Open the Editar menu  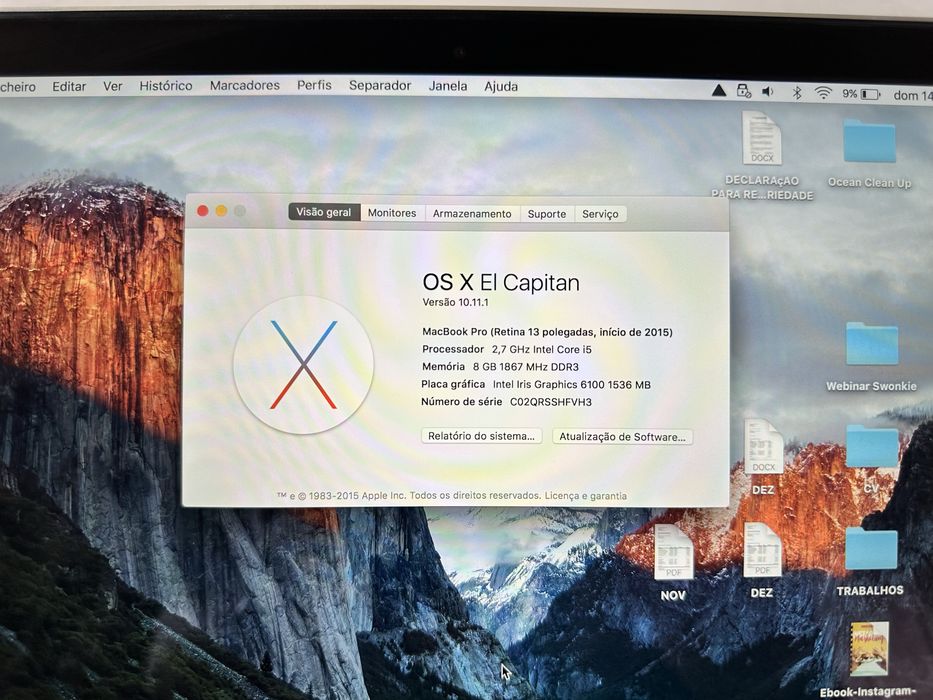[69, 87]
